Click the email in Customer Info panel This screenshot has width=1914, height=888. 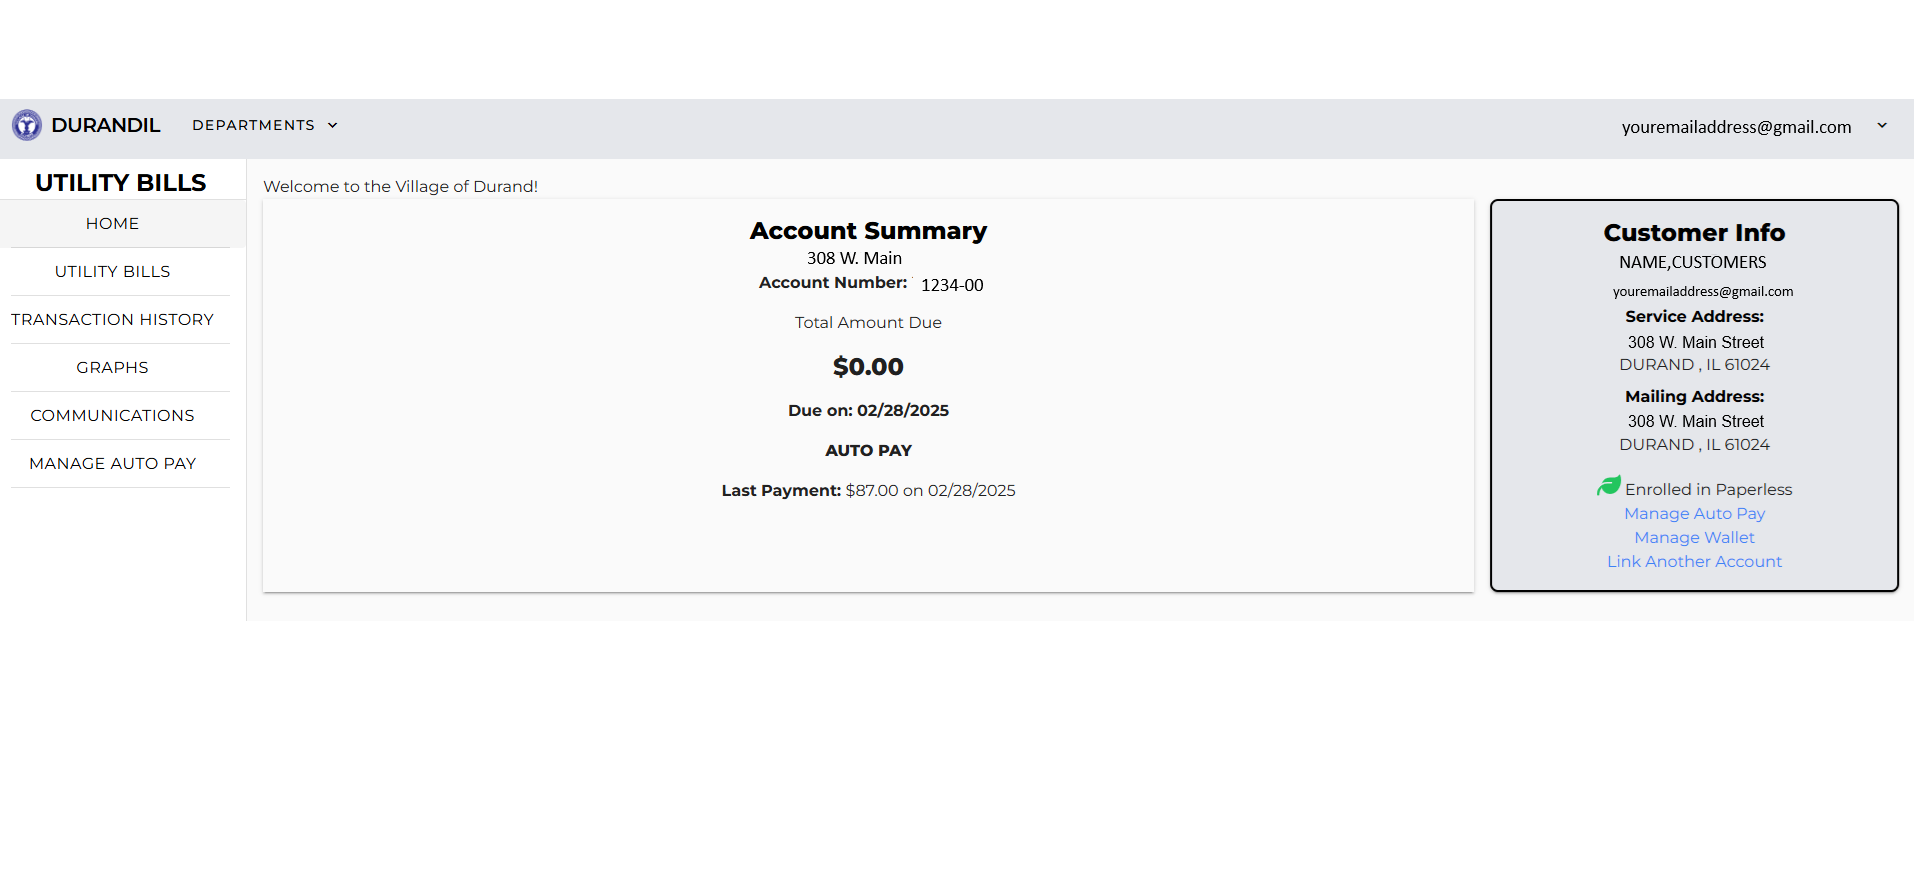[x=1702, y=291]
